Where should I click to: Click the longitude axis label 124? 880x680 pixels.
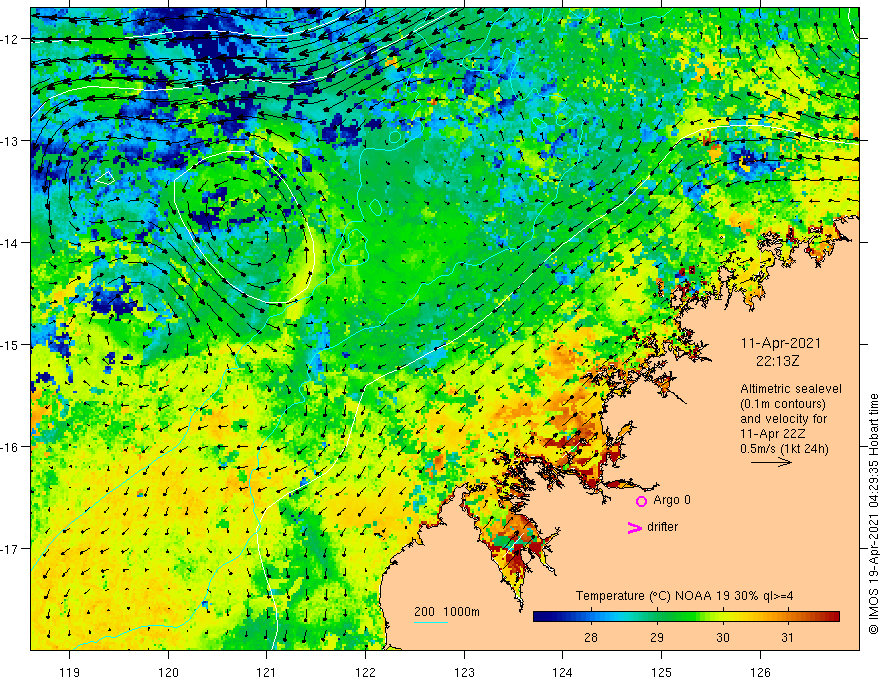562,672
